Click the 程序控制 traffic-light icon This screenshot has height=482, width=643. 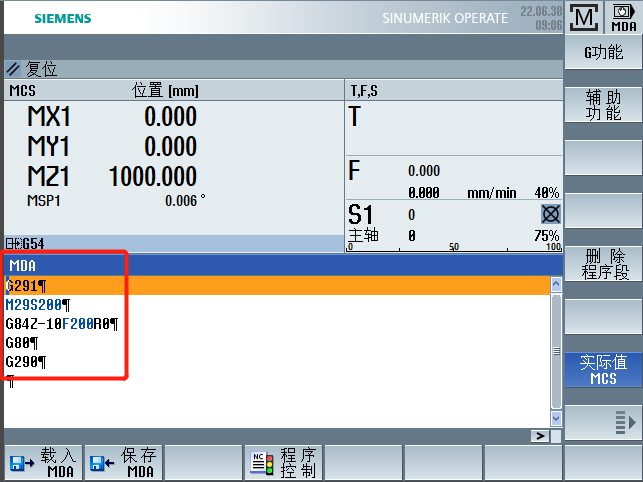[260, 463]
